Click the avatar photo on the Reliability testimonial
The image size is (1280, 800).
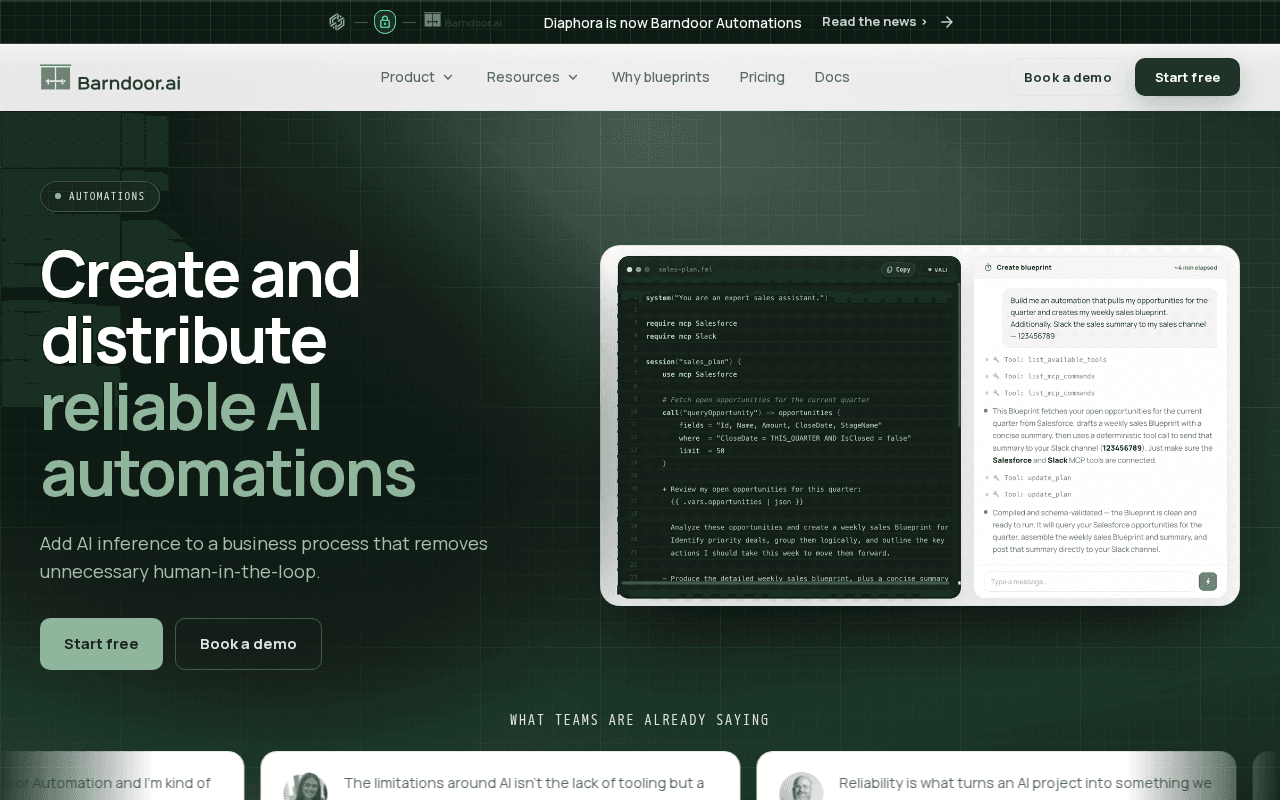tap(801, 786)
